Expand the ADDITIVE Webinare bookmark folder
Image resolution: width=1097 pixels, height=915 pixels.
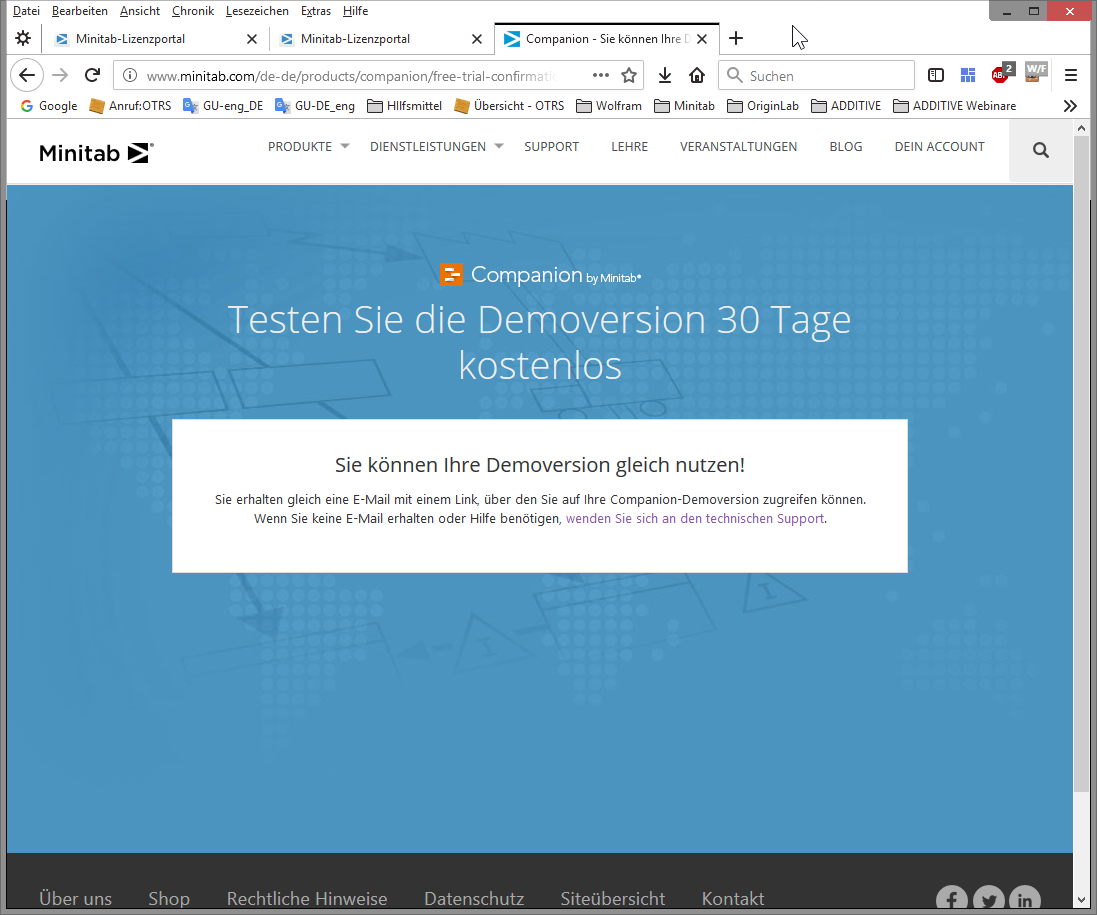(x=954, y=106)
